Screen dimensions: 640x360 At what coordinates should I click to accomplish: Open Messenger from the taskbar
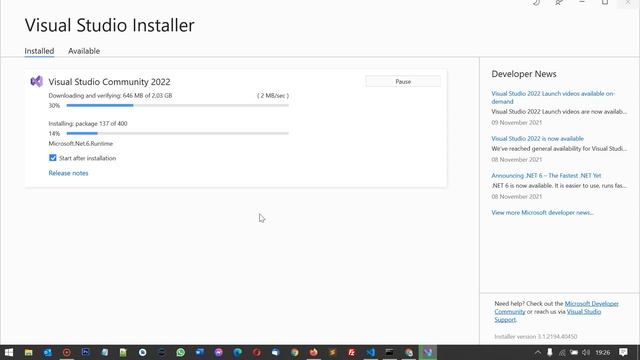218,352
